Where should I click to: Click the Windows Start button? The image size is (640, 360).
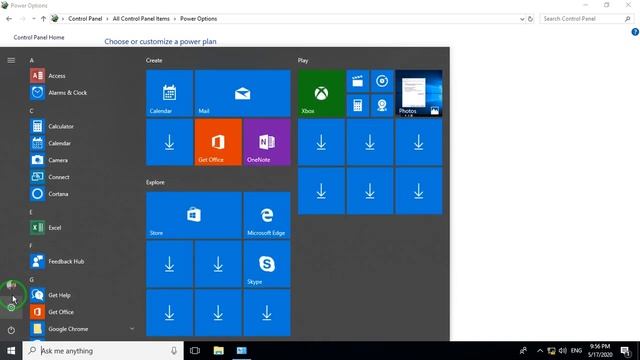point(11,351)
